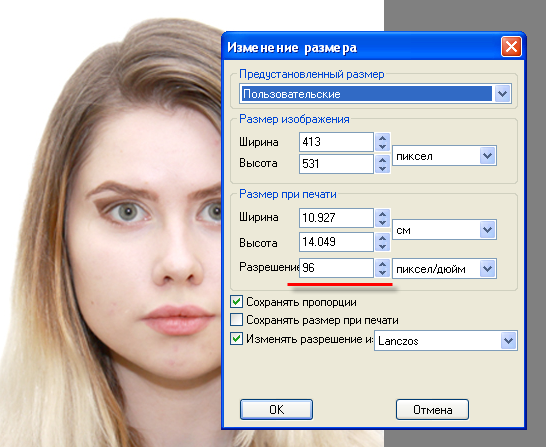The image size is (546, 447).
Task: Decrease print width stepper down arrow
Action: point(382,222)
